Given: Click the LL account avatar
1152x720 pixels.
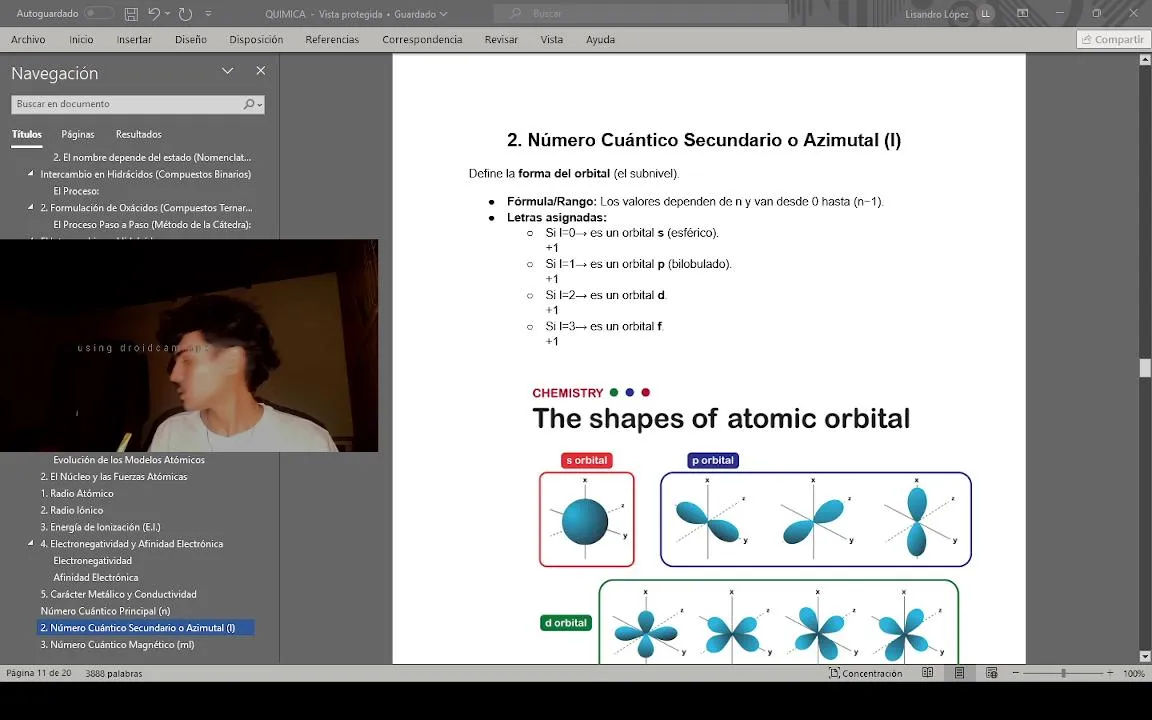Looking at the screenshot, I should (985, 14).
